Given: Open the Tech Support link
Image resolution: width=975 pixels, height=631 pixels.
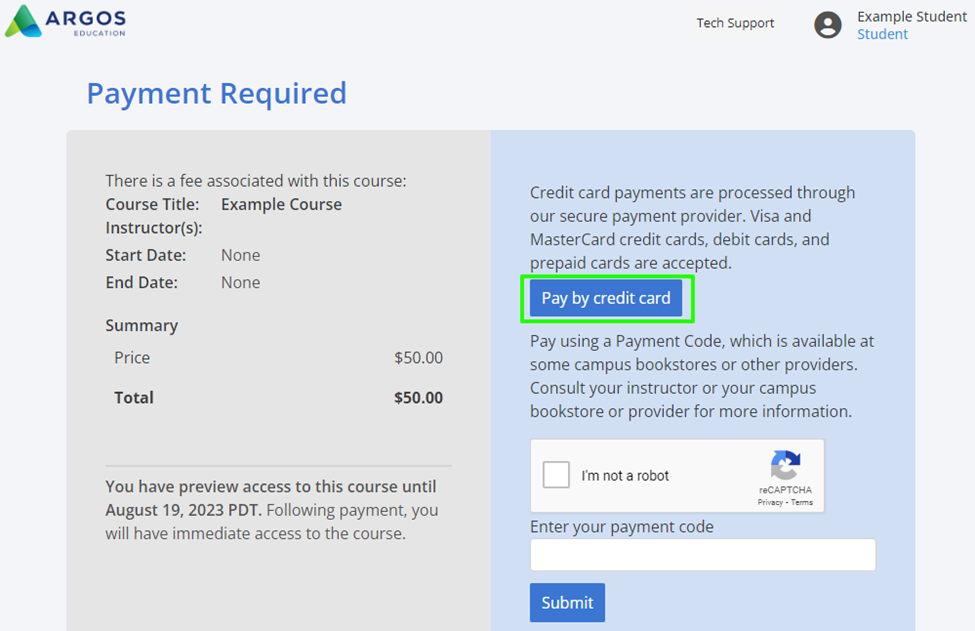Looking at the screenshot, I should (735, 23).
